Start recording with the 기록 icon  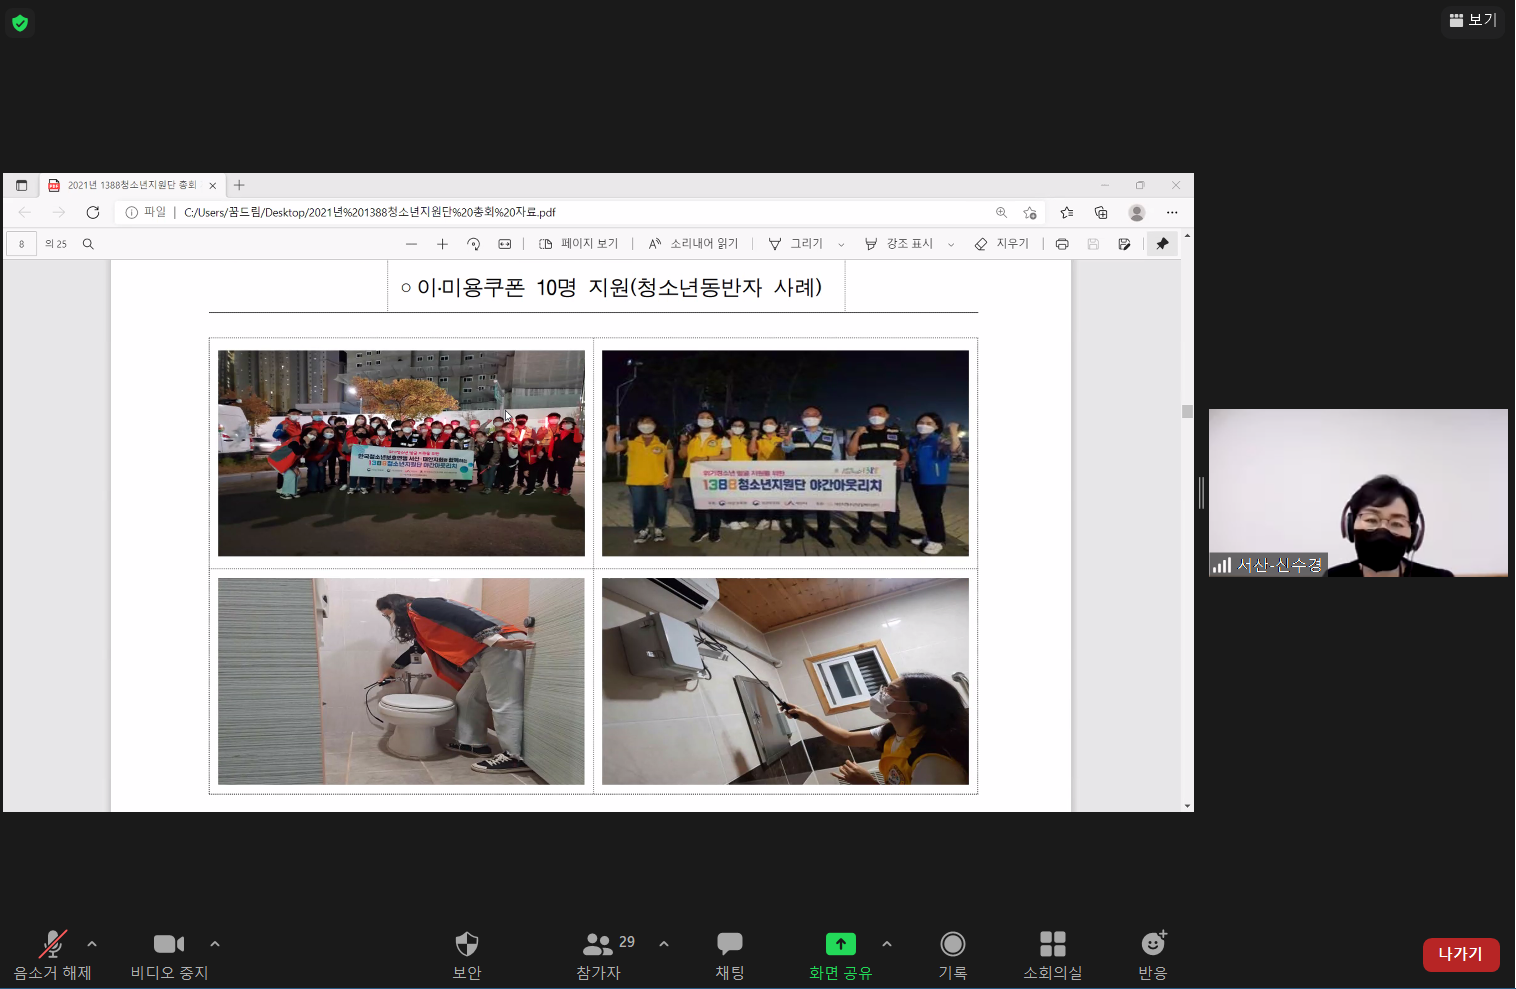click(x=952, y=945)
